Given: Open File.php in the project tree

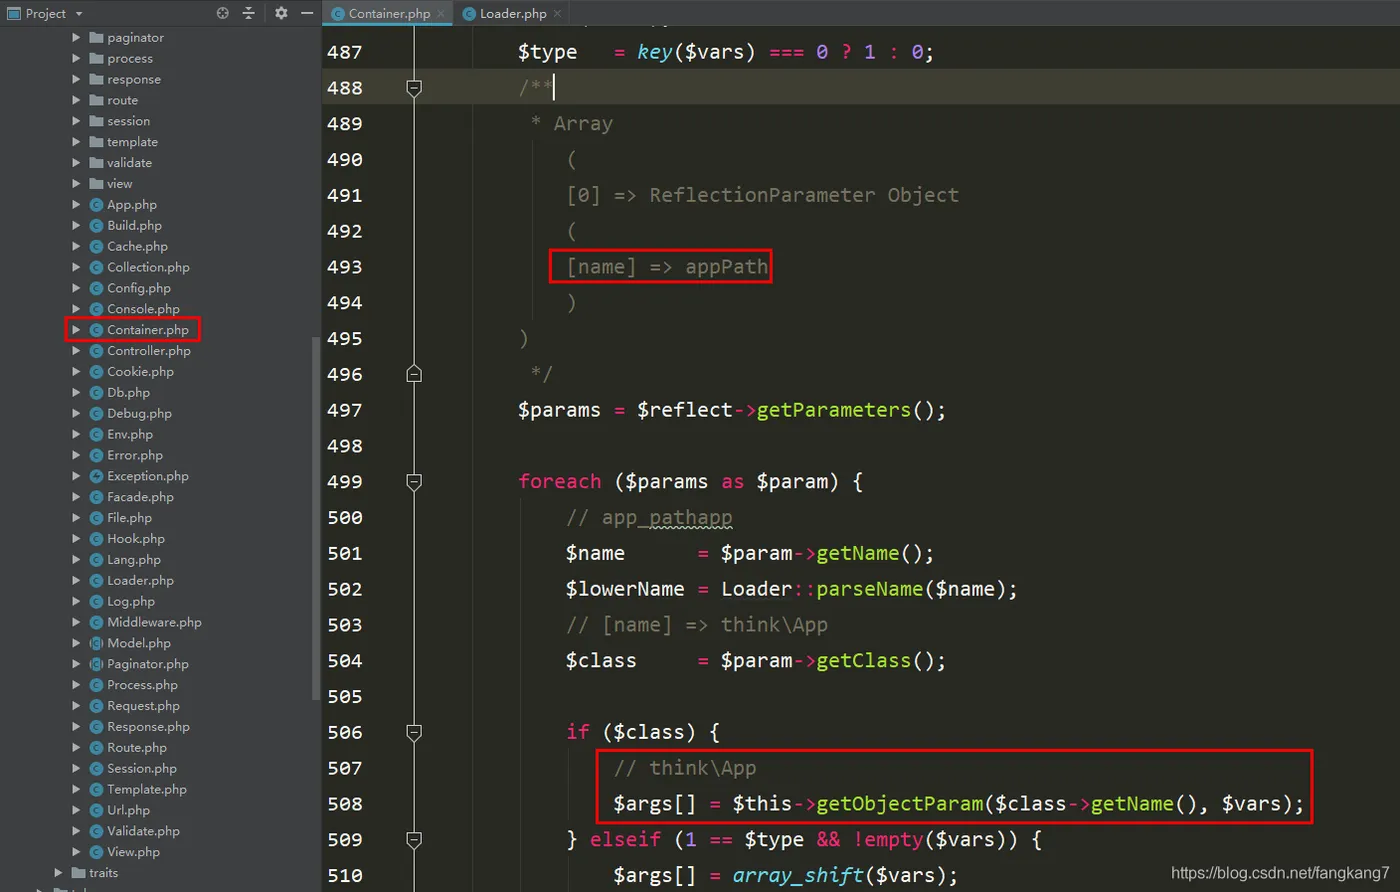Looking at the screenshot, I should (x=129, y=518).
